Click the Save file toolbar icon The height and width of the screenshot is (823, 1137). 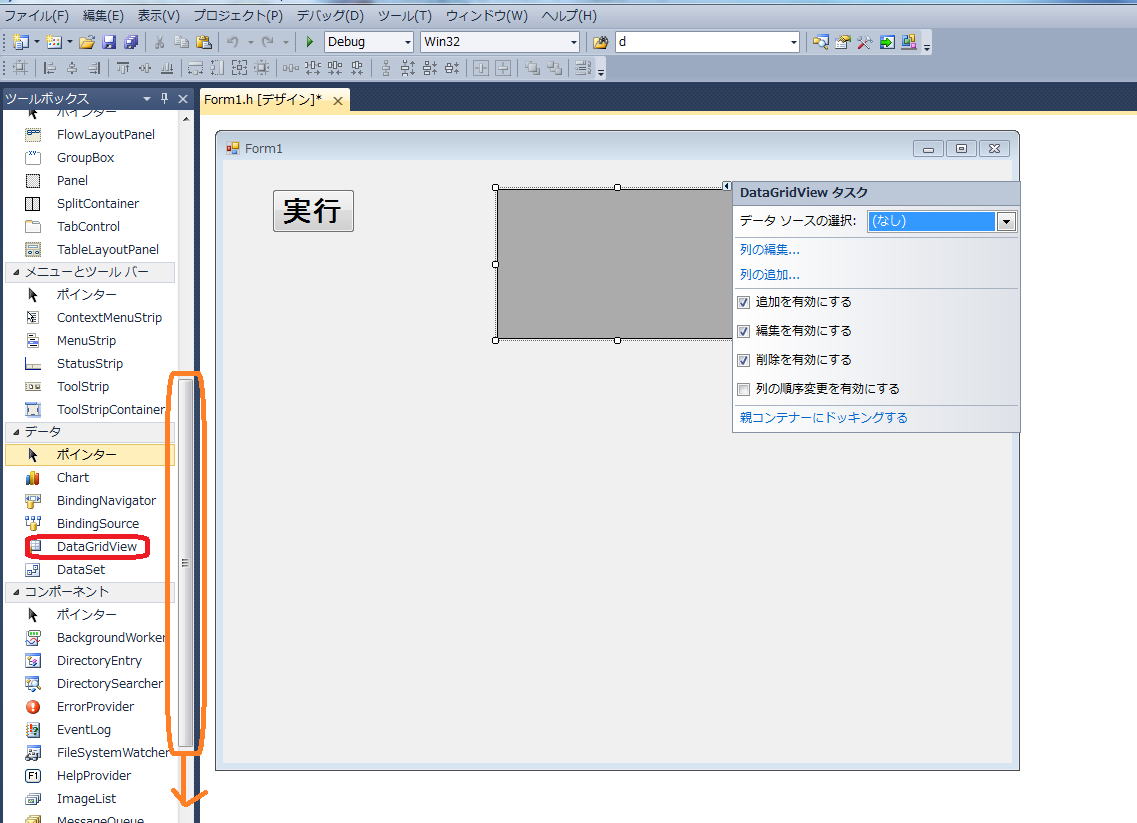coord(109,42)
